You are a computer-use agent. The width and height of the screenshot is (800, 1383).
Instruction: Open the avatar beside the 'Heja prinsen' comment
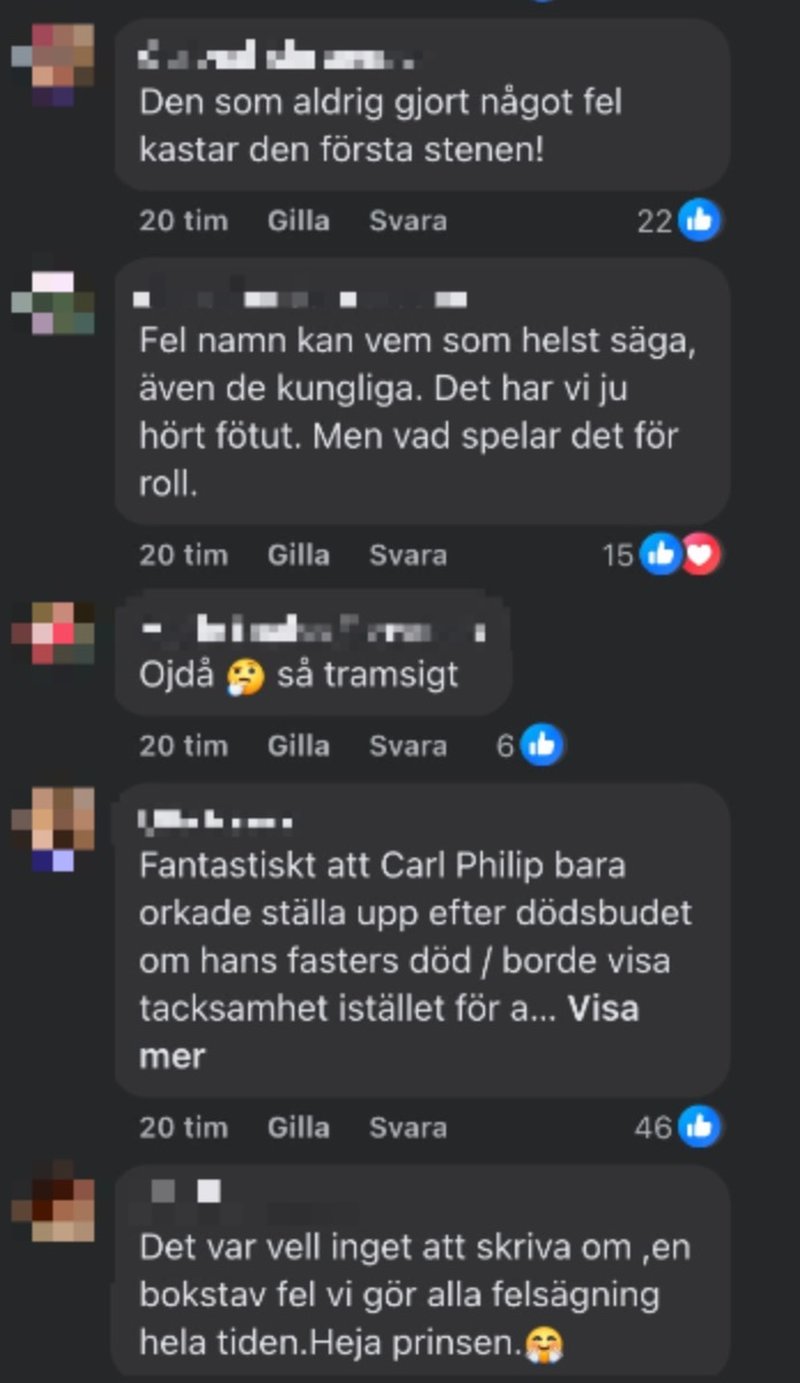53,1200
